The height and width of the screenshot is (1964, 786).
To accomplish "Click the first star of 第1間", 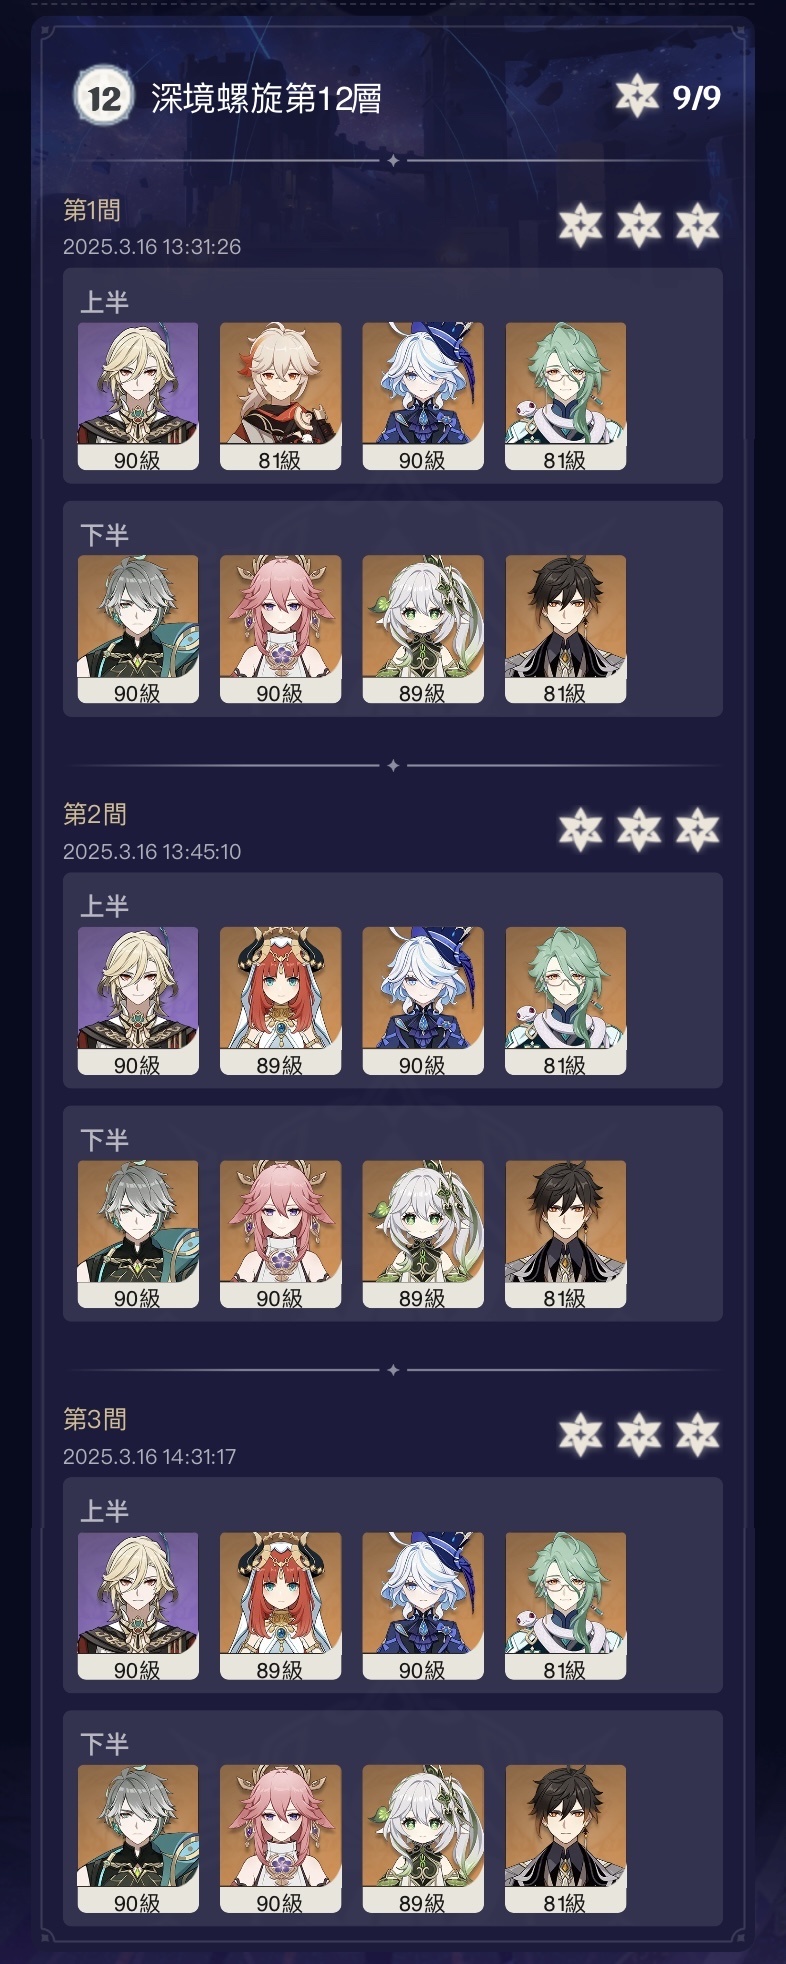I will (x=580, y=225).
